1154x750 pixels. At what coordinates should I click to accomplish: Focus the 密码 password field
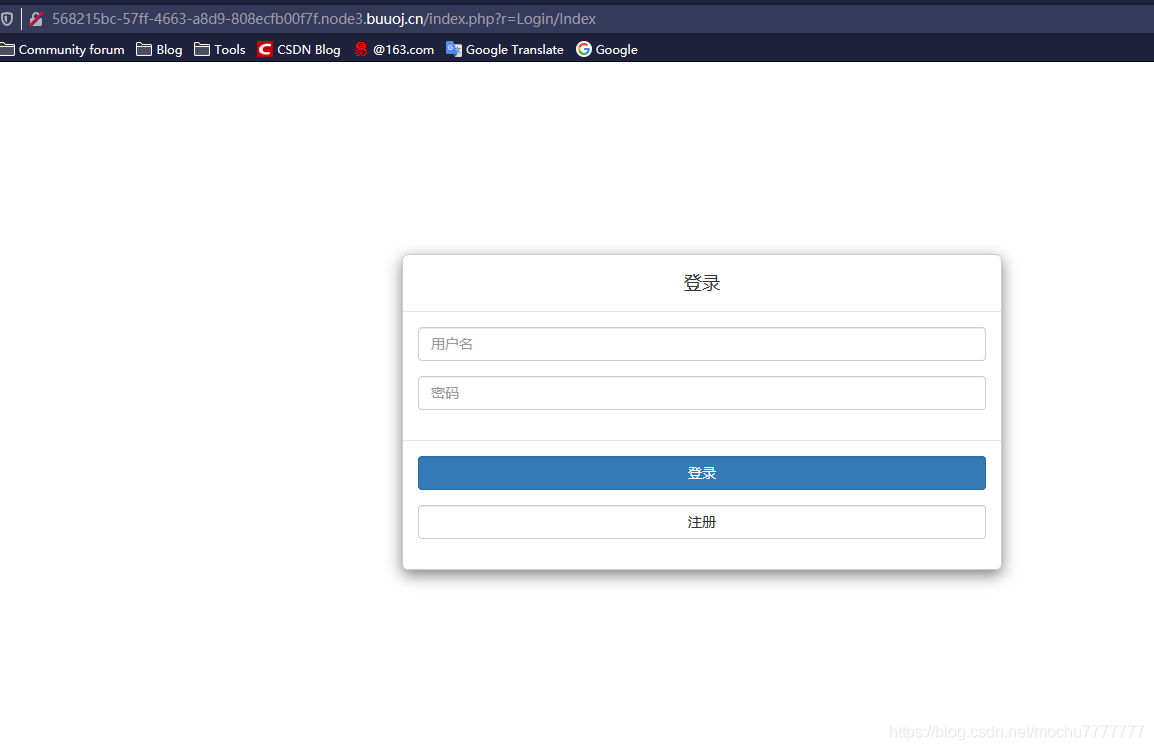click(701, 393)
